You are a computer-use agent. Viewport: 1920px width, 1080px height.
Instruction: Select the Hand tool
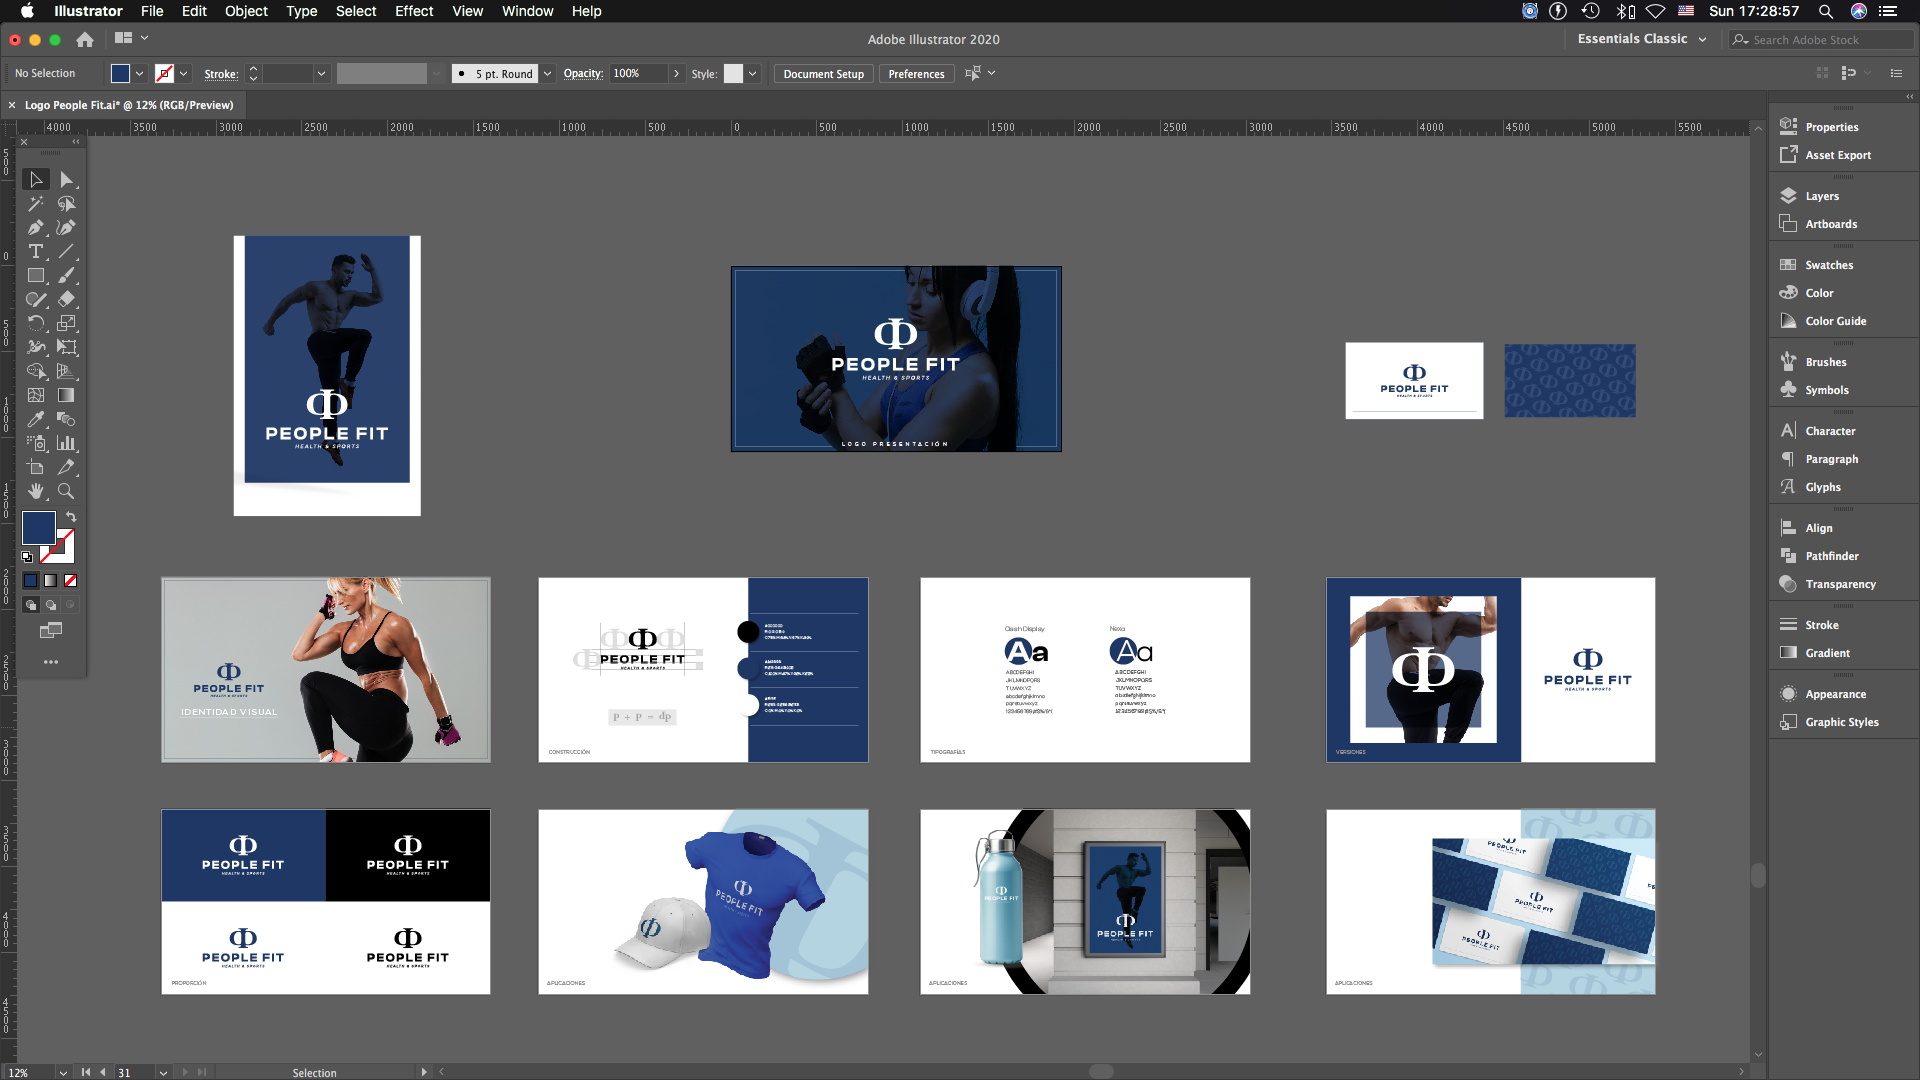tap(36, 492)
